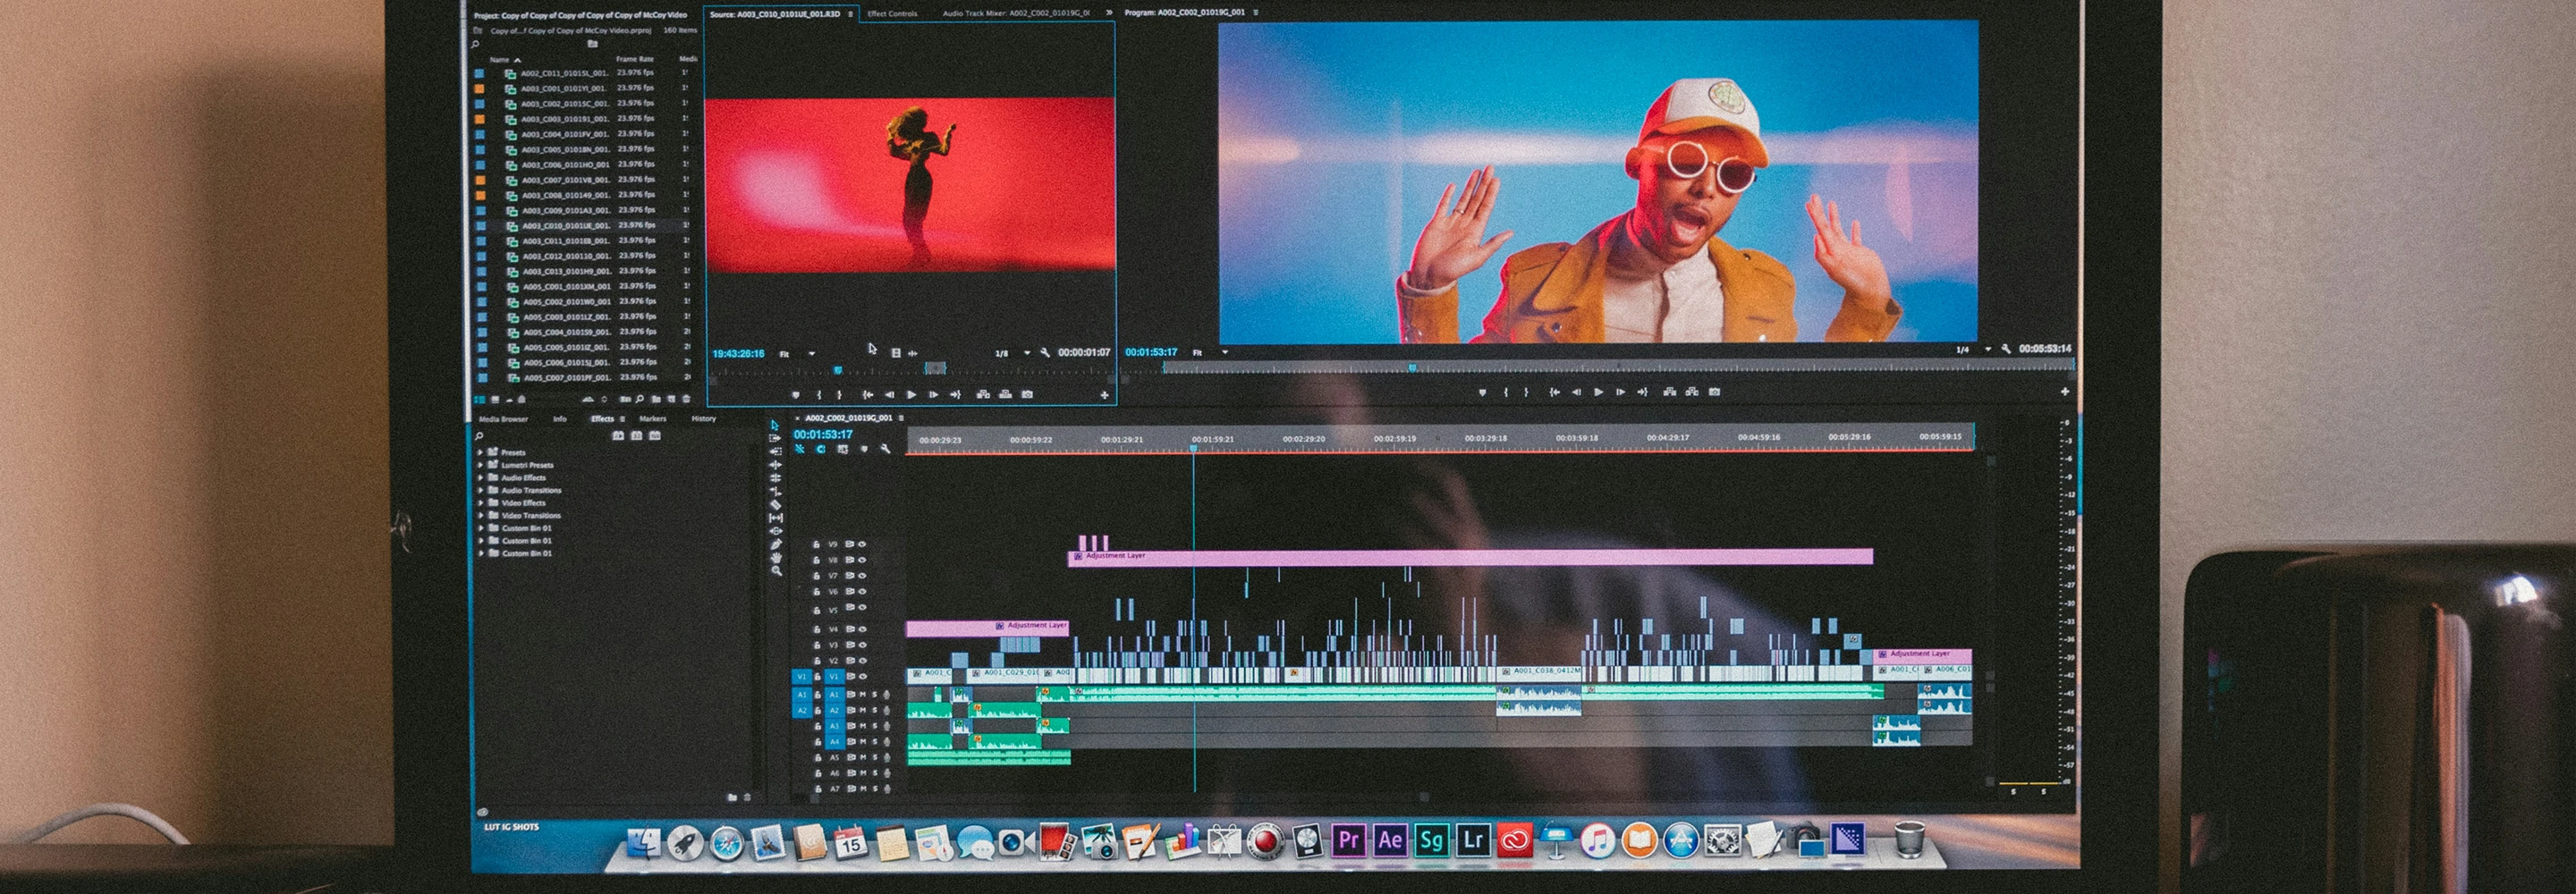Click Insert button in Source monitor
The image size is (2576, 894).
[x=984, y=395]
